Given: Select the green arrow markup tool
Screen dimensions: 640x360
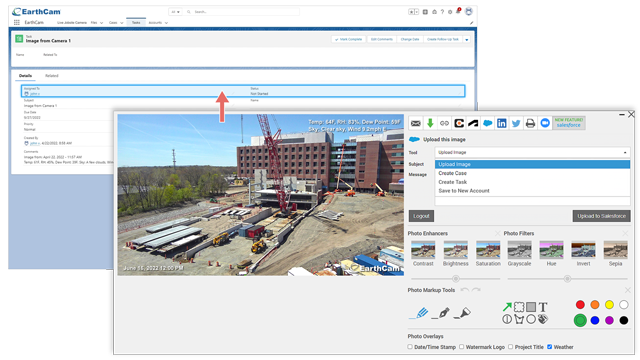Looking at the screenshot, I should tap(507, 307).
